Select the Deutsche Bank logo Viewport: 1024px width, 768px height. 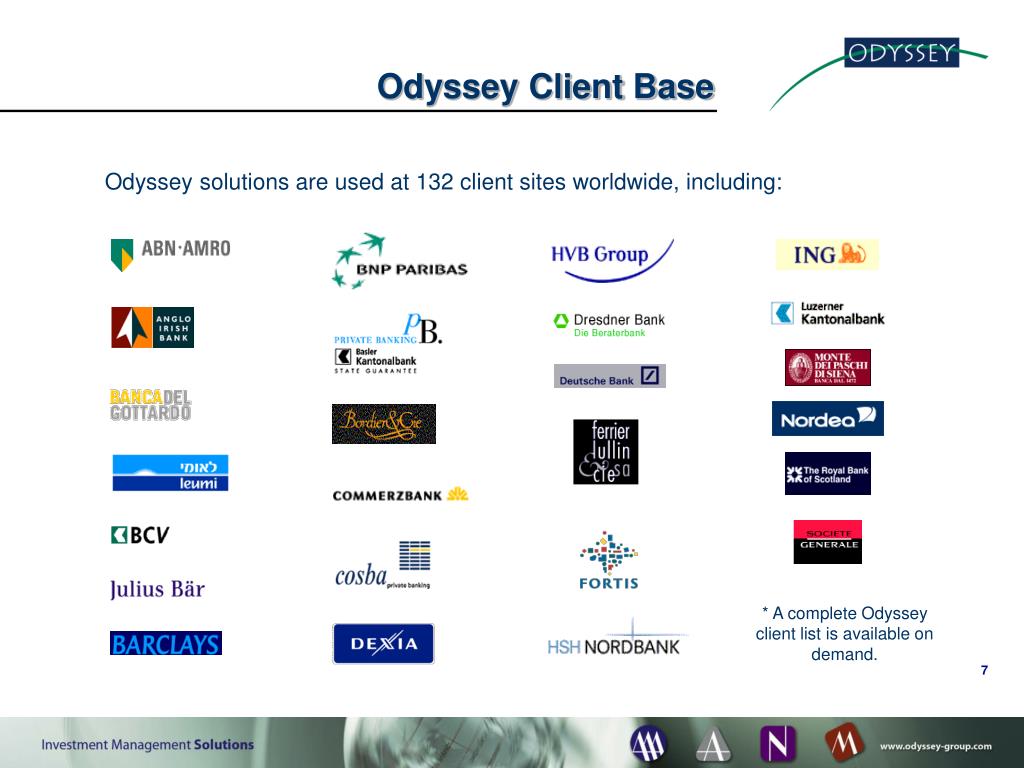[610, 376]
